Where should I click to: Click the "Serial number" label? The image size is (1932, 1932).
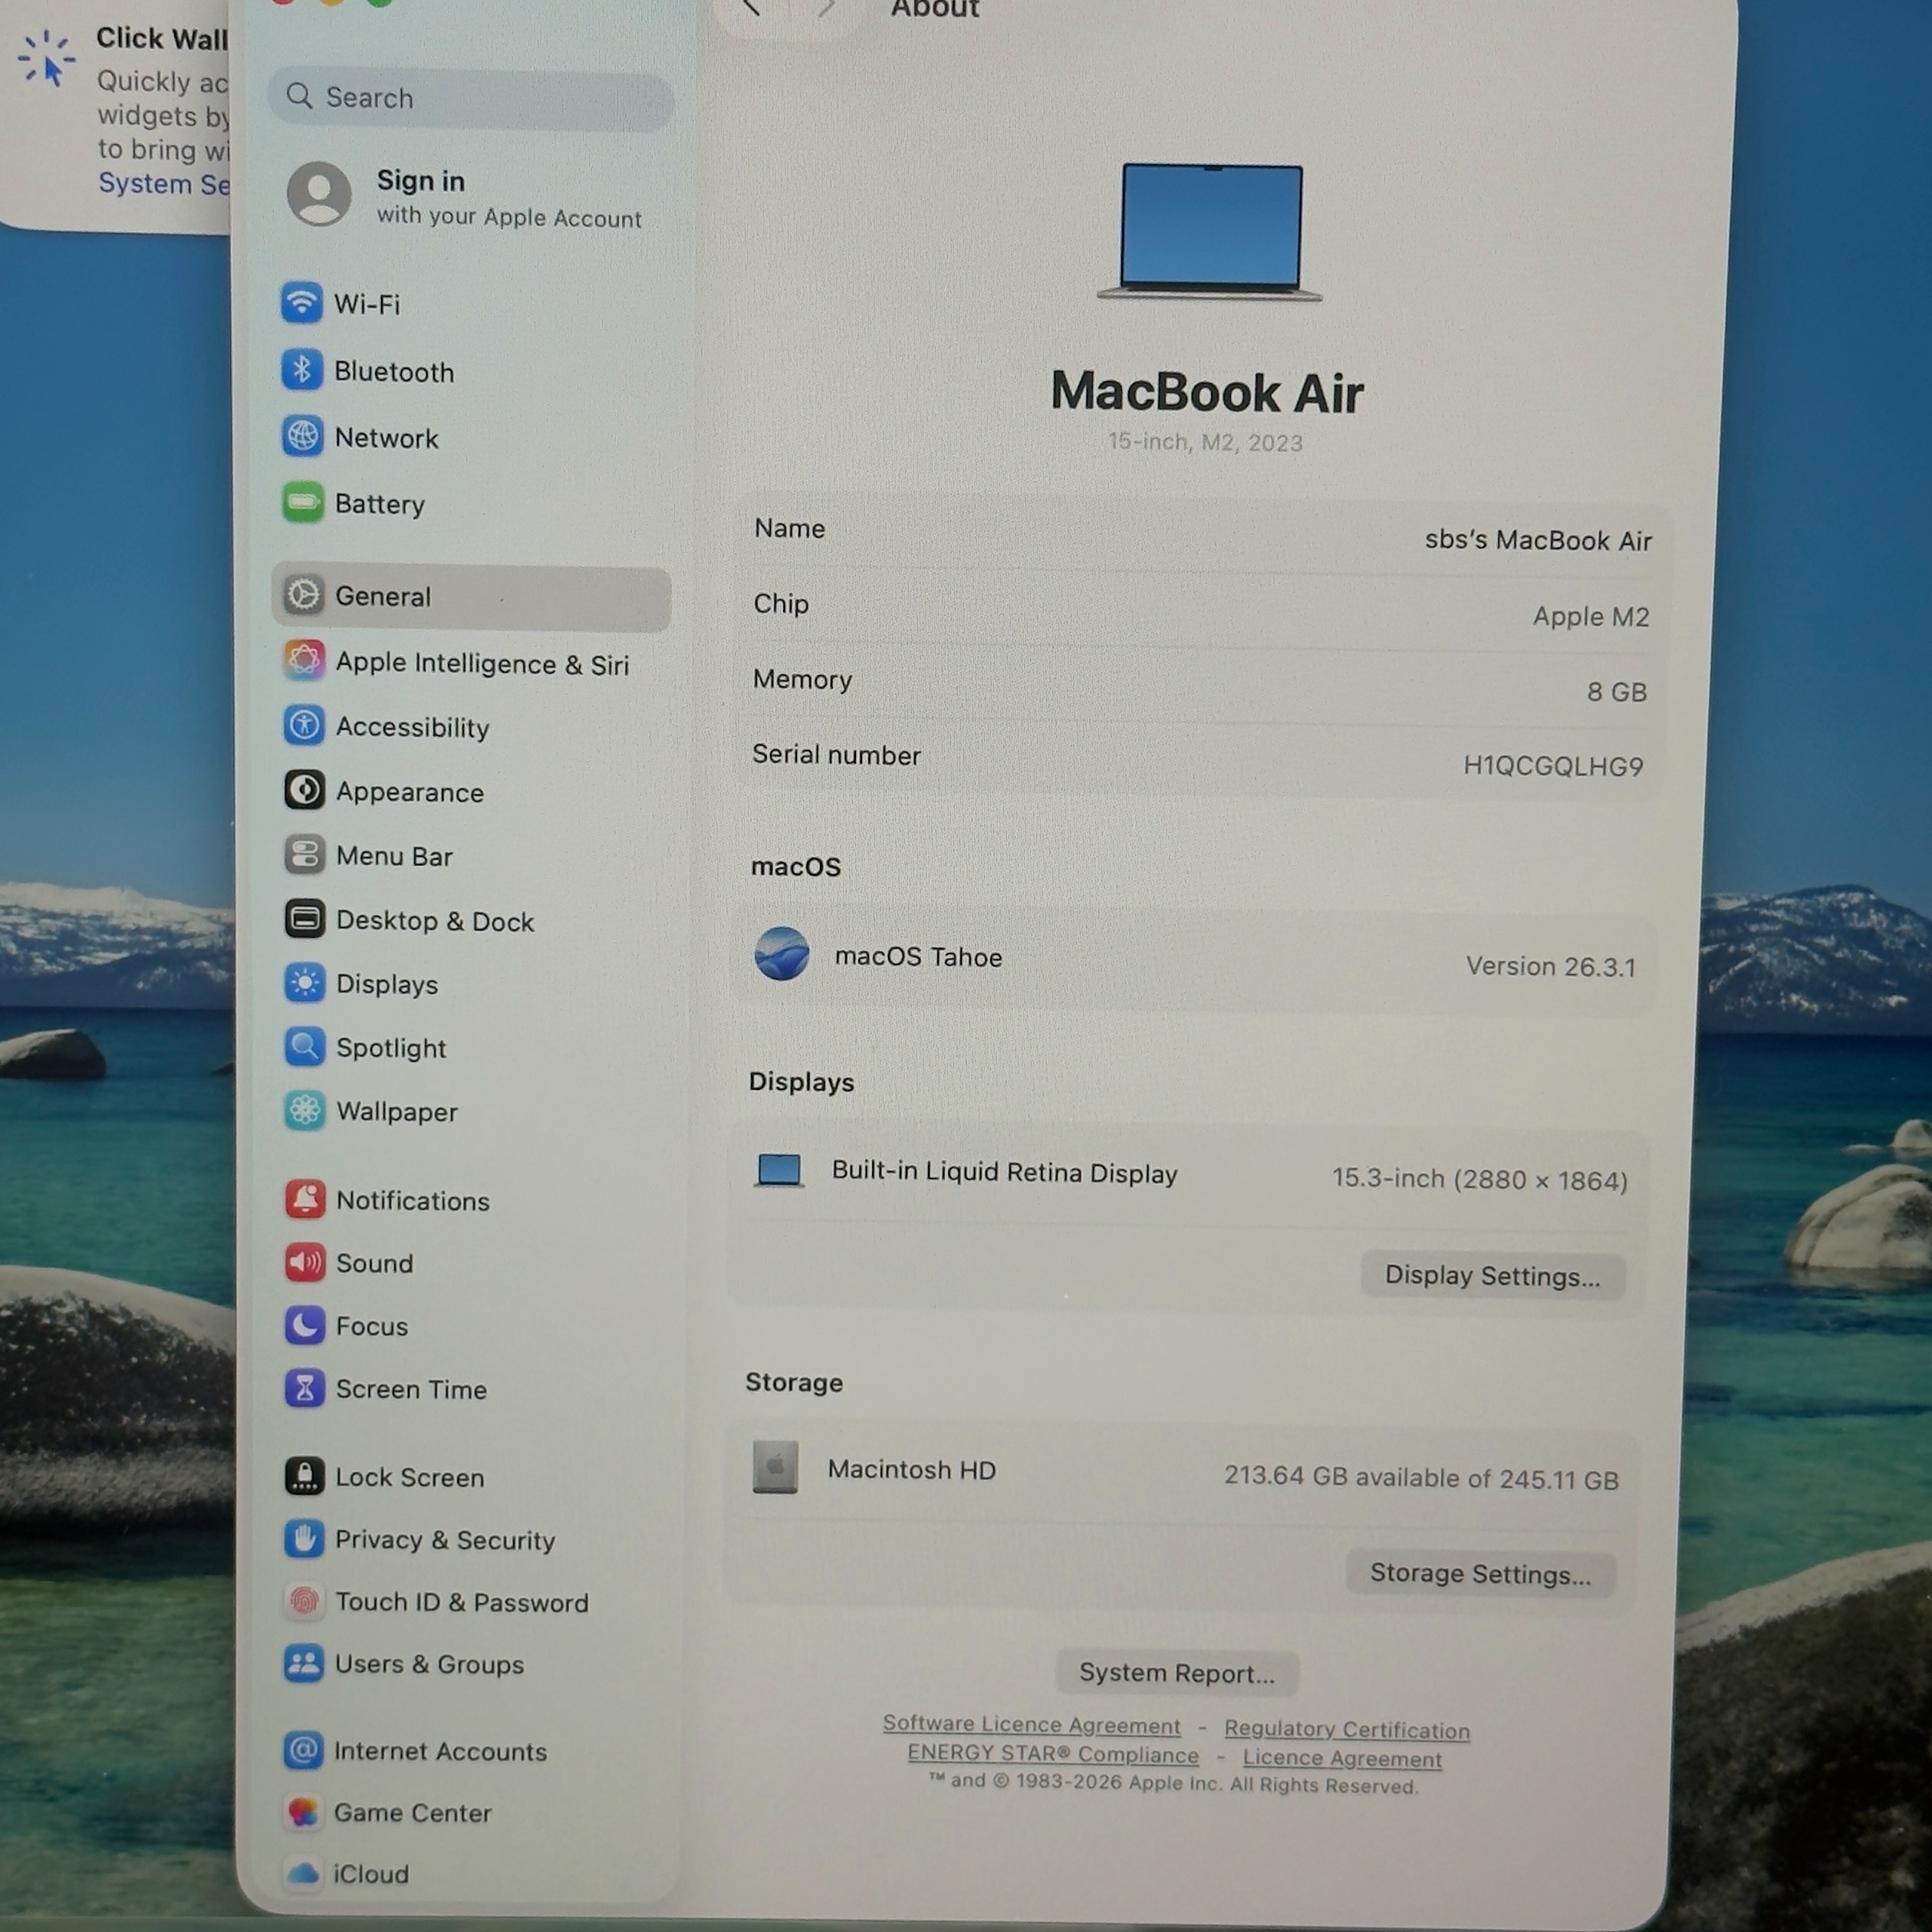coord(836,755)
